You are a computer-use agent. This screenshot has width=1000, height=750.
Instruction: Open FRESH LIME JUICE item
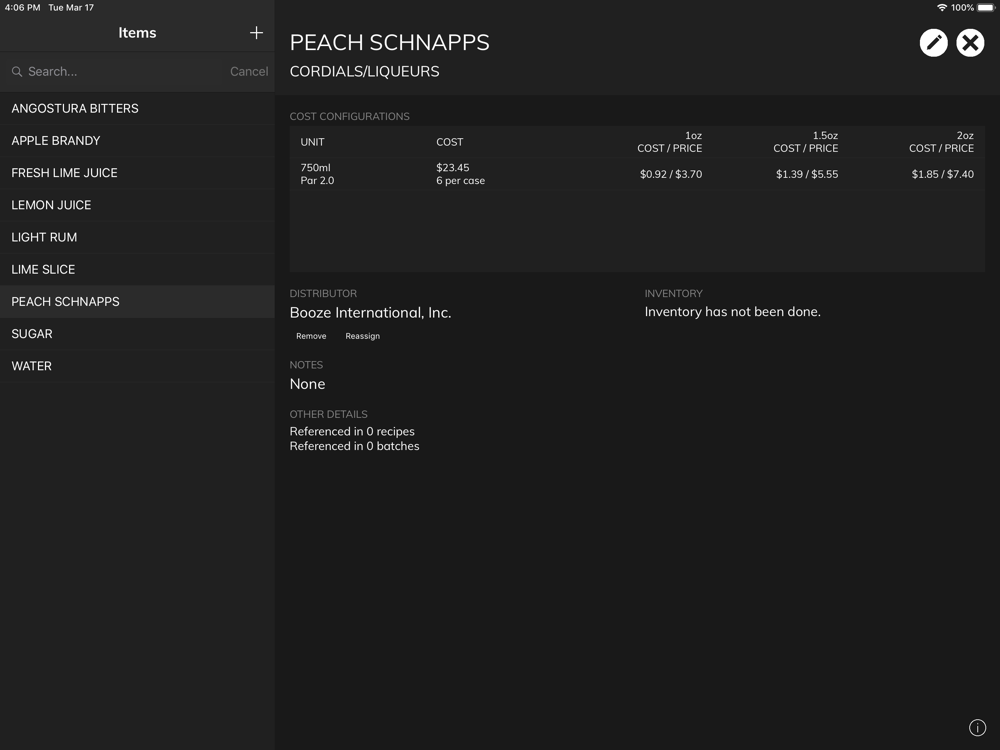click(x=137, y=173)
